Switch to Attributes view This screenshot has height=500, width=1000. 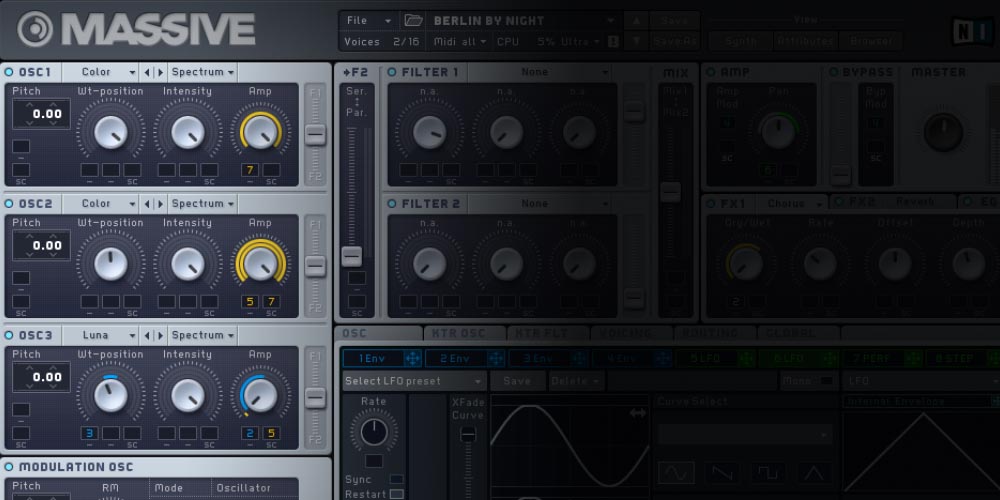pyautogui.click(x=804, y=41)
